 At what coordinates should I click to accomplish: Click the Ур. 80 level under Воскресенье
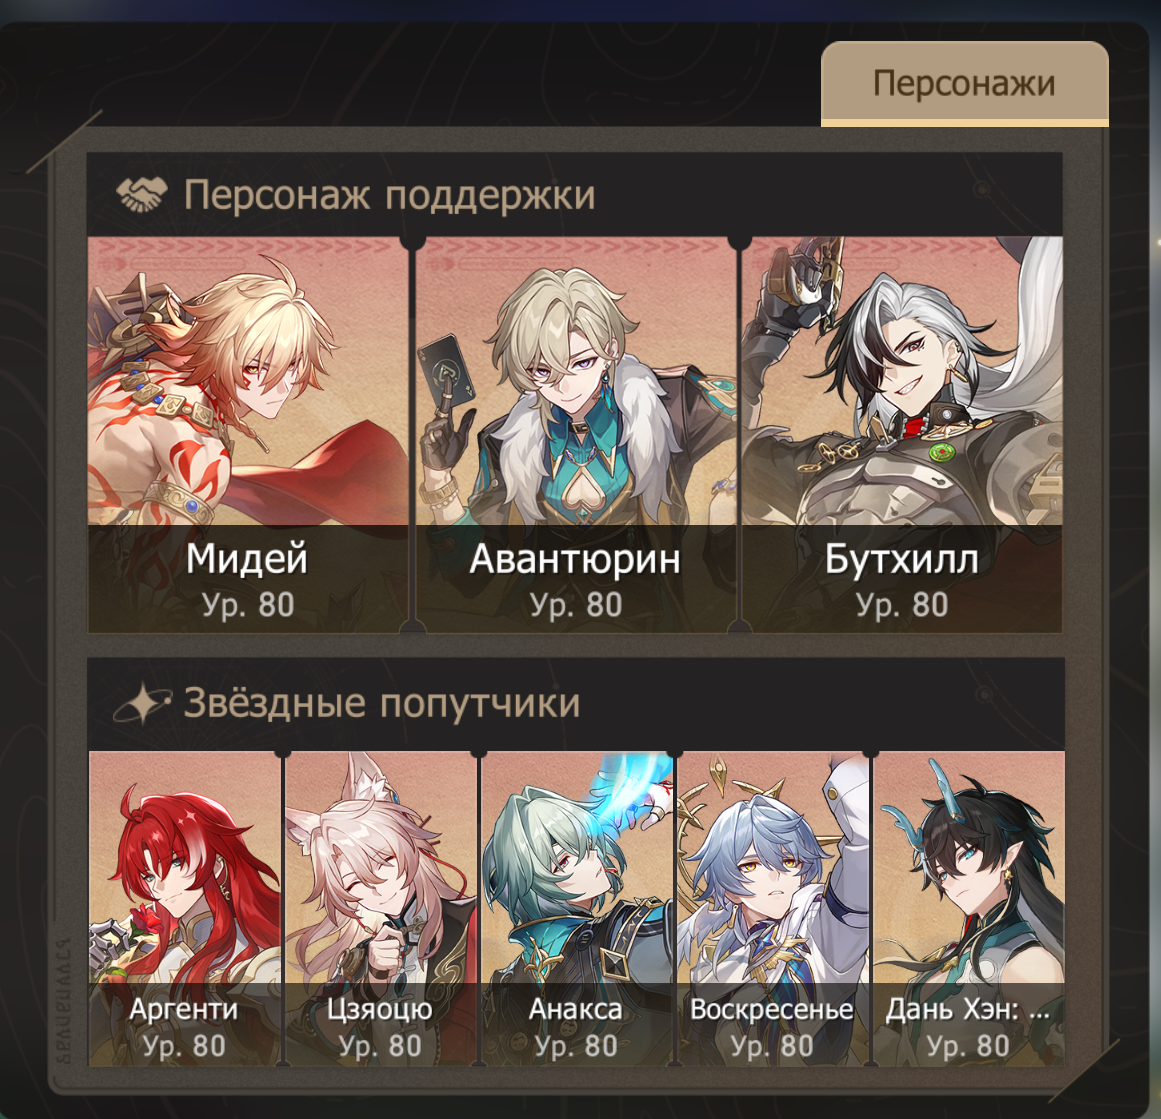[x=772, y=1046]
